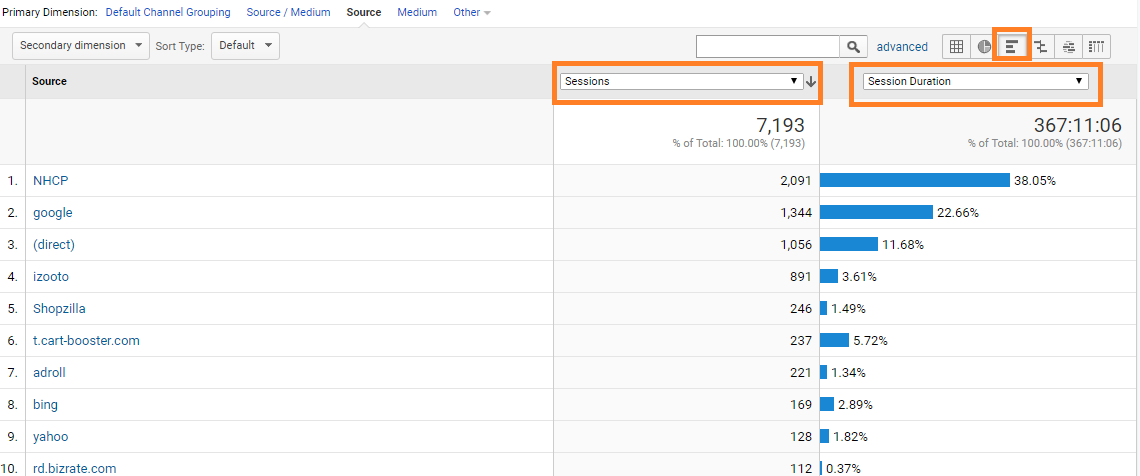The height and width of the screenshot is (476, 1140).
Task: Click the google 22.66% bar
Action: point(876,212)
